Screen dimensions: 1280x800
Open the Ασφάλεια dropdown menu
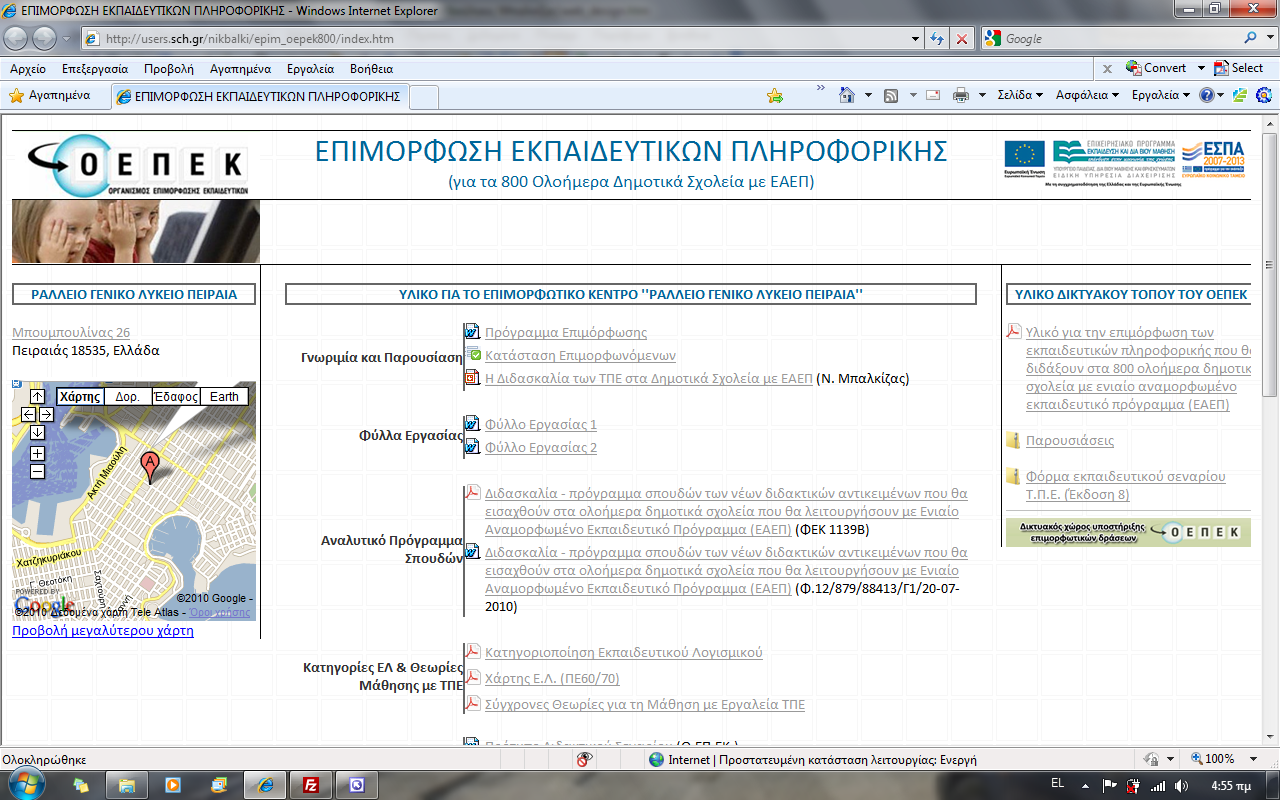tap(1088, 96)
